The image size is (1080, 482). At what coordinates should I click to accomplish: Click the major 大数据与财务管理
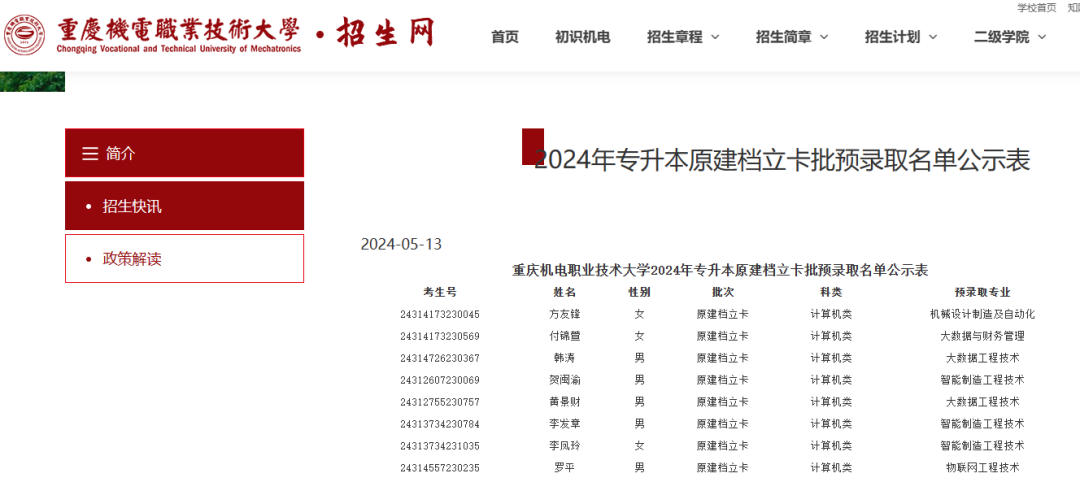[982, 337]
